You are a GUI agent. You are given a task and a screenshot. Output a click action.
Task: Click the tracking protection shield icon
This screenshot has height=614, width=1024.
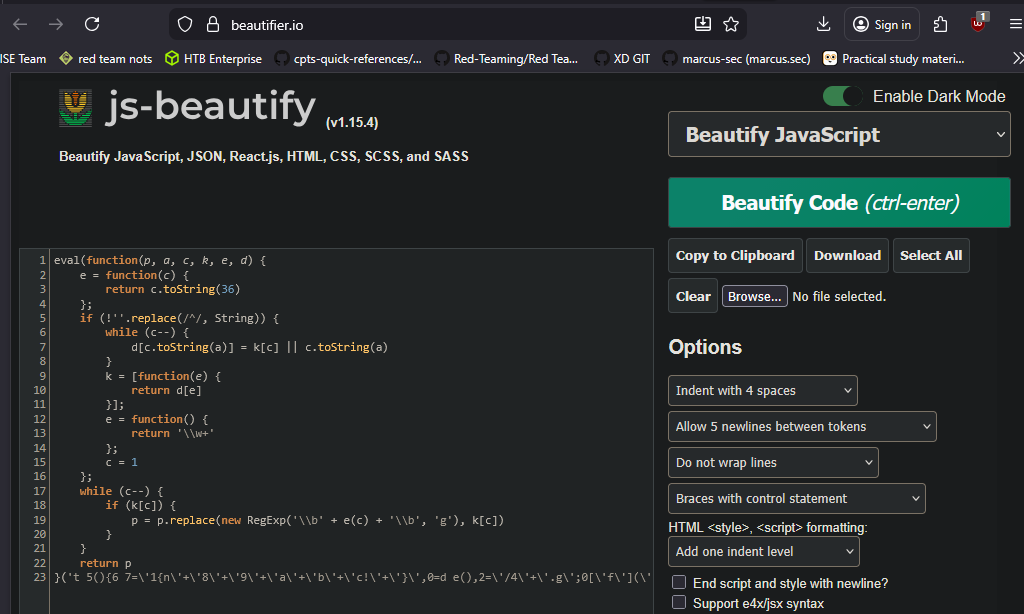click(185, 24)
